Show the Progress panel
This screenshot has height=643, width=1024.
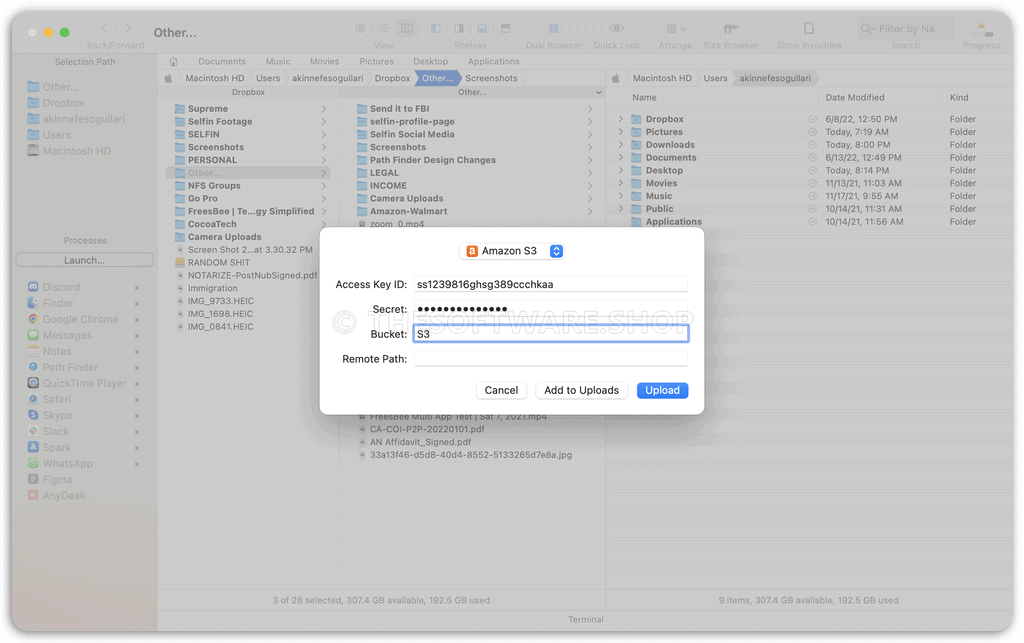[x=981, y=30]
